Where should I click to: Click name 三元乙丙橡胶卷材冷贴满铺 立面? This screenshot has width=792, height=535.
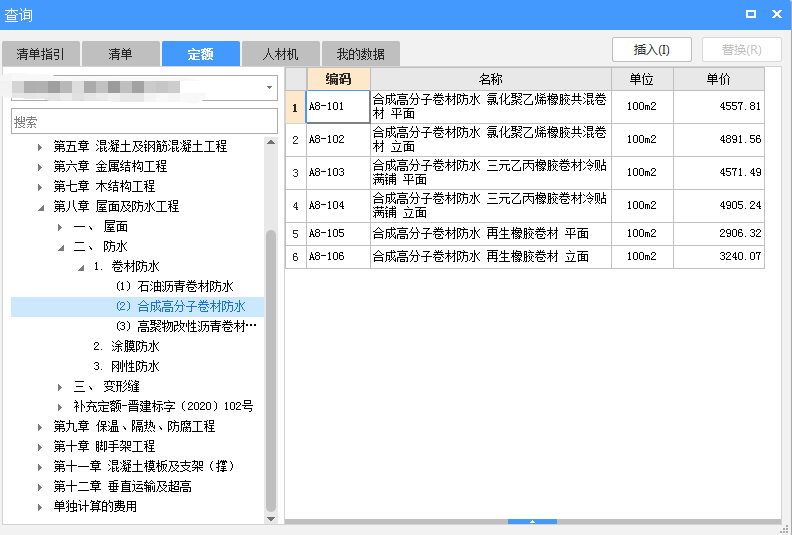tap(489, 205)
